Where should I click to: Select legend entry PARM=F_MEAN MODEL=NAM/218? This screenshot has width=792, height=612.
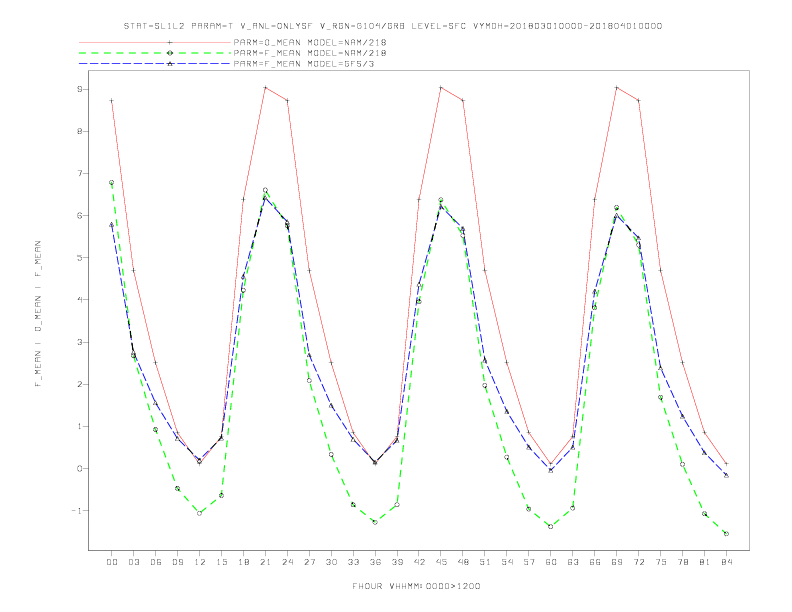pyautogui.click(x=310, y=53)
